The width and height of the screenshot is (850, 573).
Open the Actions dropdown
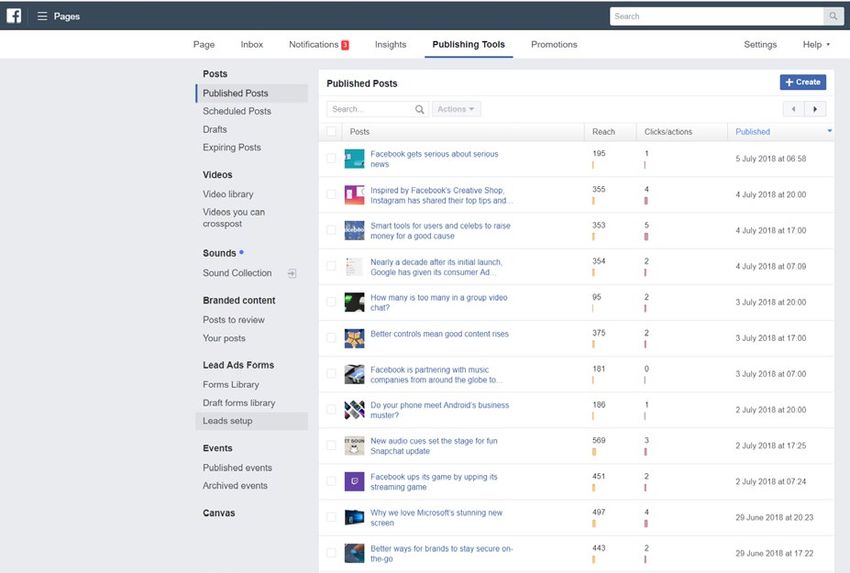[456, 109]
